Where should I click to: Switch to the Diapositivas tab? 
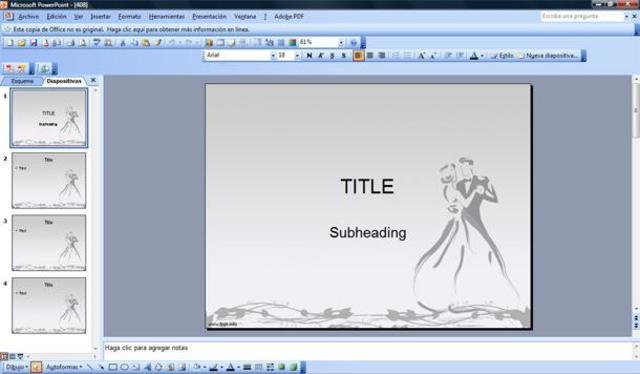coord(64,81)
